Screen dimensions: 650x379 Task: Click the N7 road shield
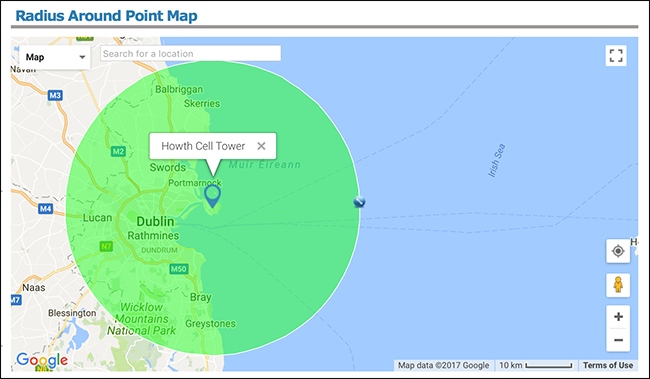click(106, 246)
